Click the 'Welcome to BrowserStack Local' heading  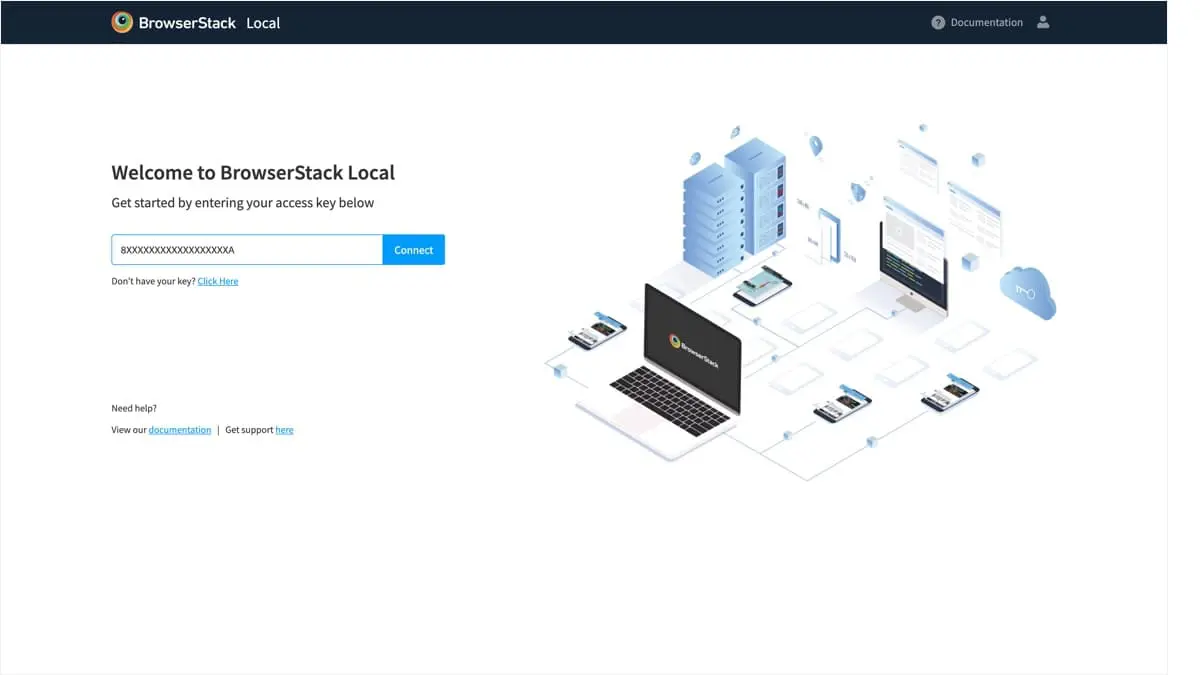pyautogui.click(x=253, y=172)
